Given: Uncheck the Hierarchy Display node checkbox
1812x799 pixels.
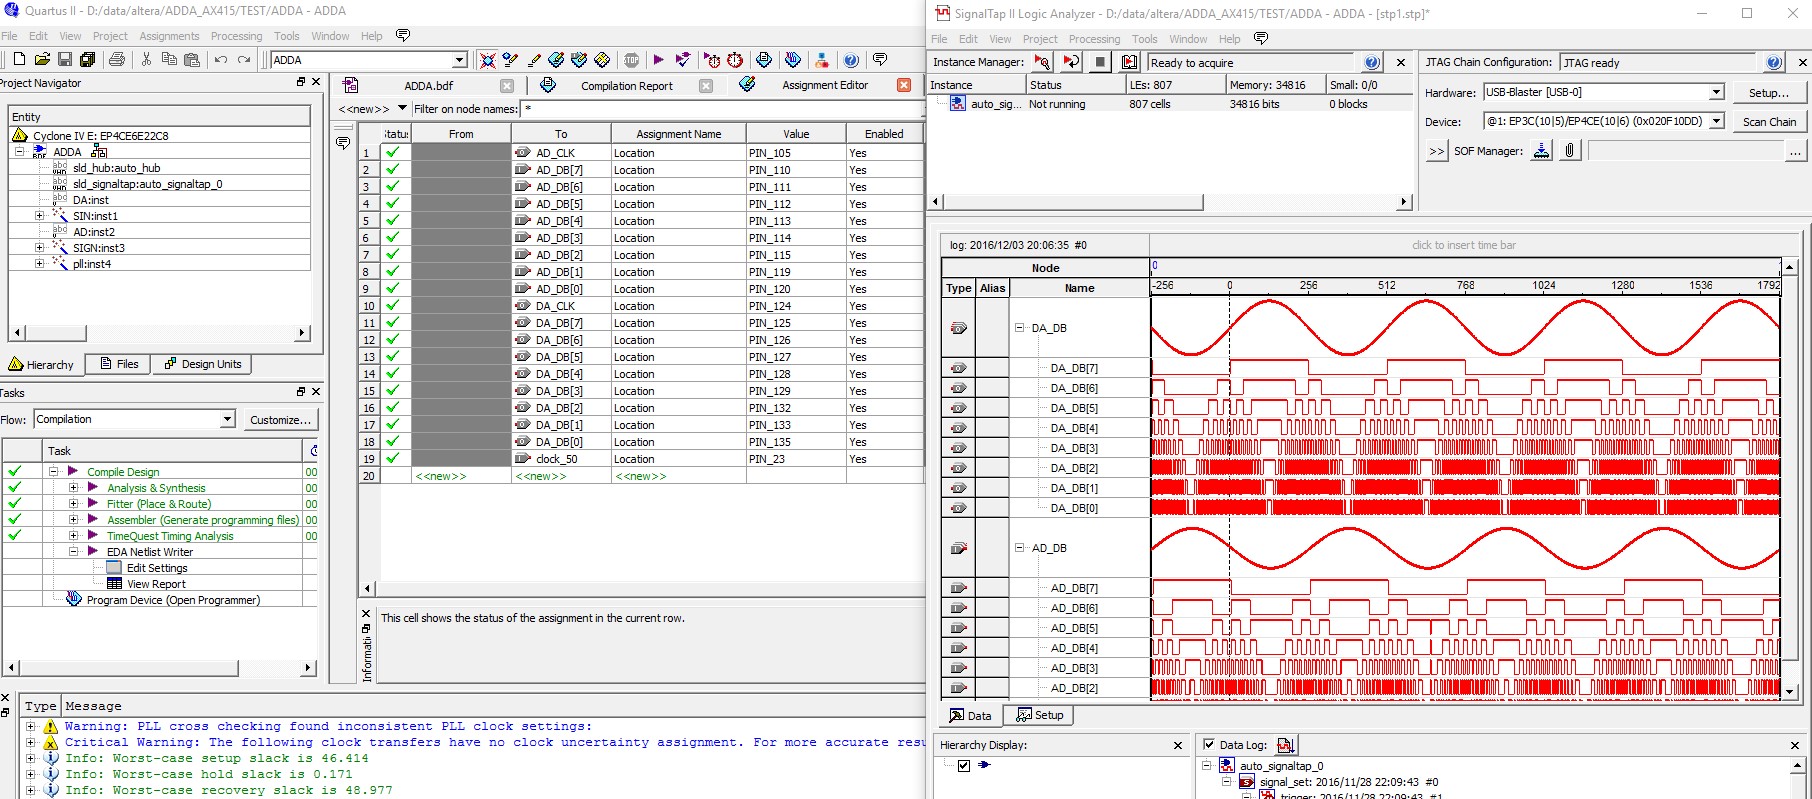Looking at the screenshot, I should (964, 765).
